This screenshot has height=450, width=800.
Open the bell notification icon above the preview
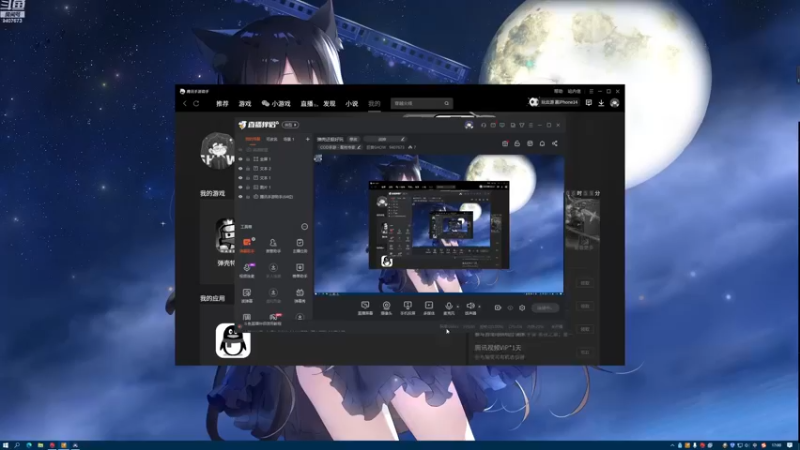542,144
